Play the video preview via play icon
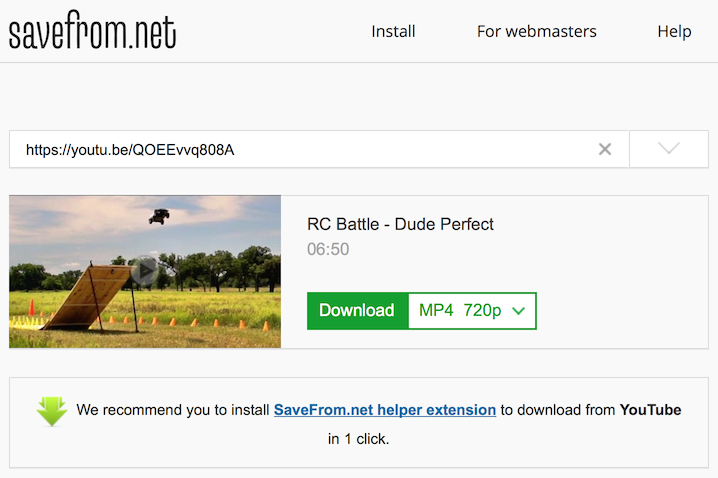Image resolution: width=718 pixels, height=478 pixels. coord(145,271)
